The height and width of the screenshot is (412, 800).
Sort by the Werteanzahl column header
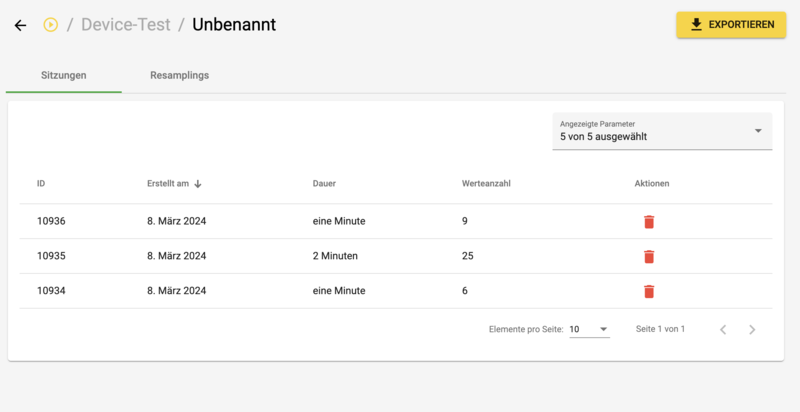(x=486, y=184)
